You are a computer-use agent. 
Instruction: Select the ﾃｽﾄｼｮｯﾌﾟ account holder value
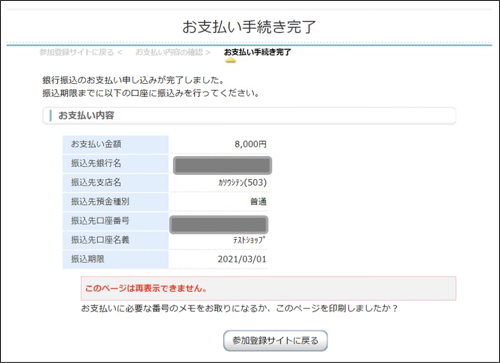coord(249,240)
